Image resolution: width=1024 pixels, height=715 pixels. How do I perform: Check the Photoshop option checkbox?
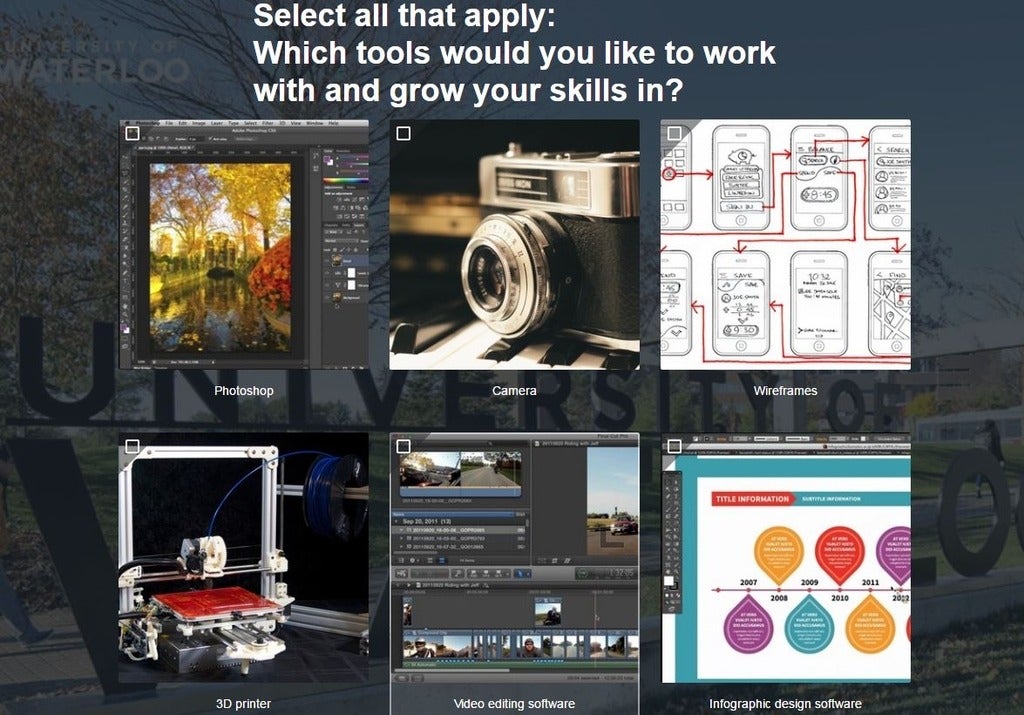click(x=133, y=131)
